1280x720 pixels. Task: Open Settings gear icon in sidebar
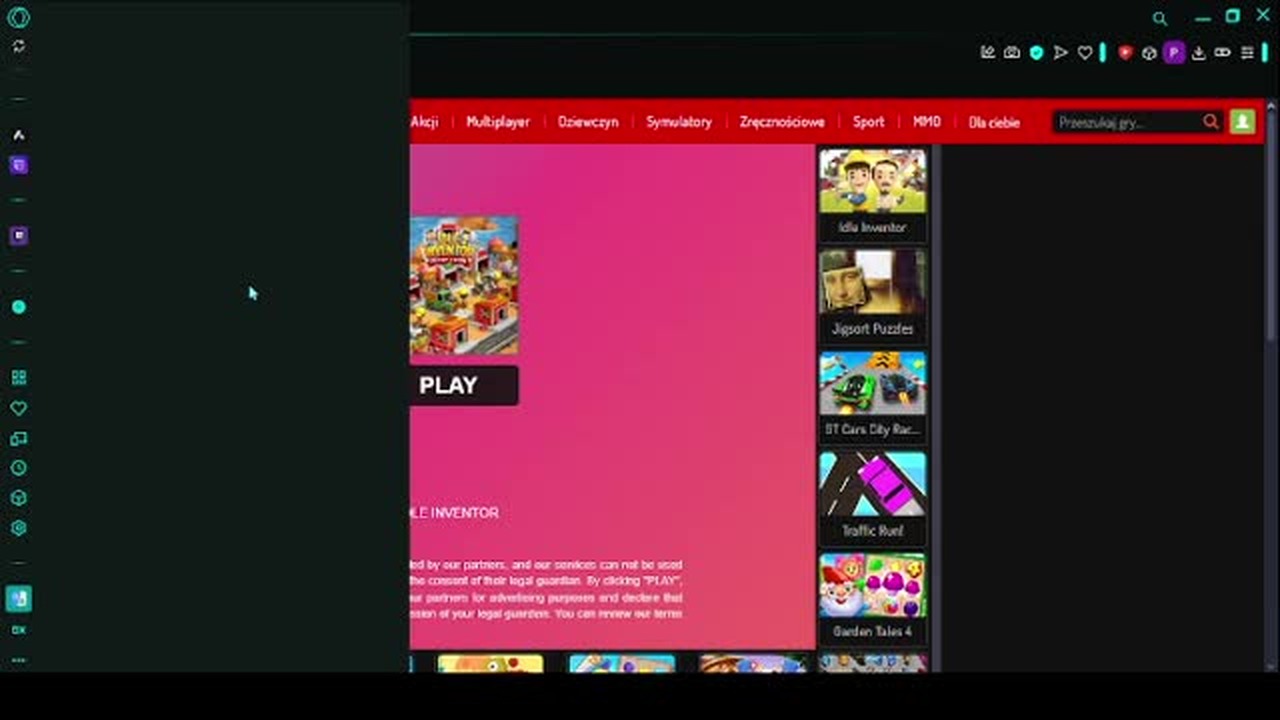pos(18,528)
